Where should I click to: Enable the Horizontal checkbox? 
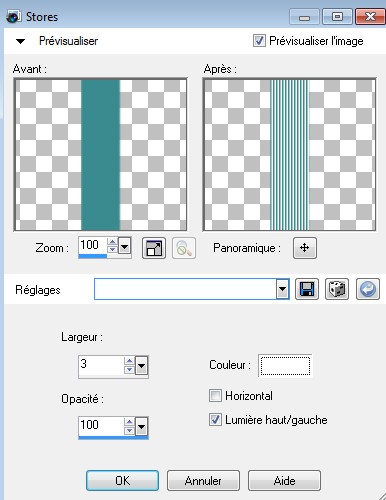tap(215, 396)
